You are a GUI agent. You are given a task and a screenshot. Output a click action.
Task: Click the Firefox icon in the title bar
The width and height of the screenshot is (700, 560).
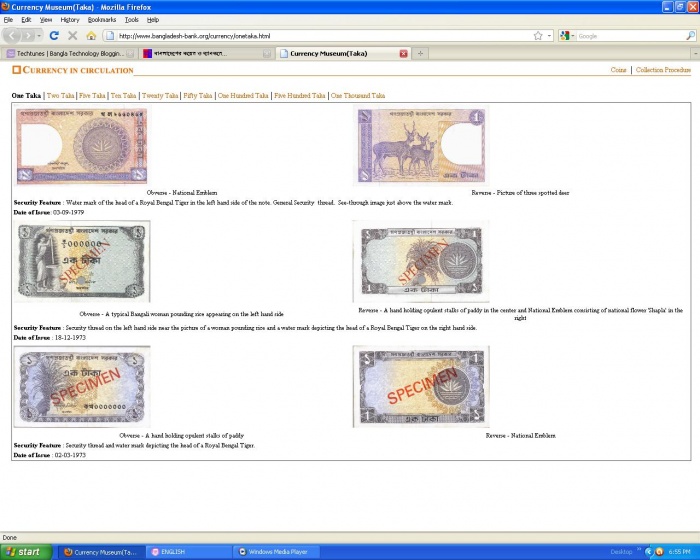5,7
